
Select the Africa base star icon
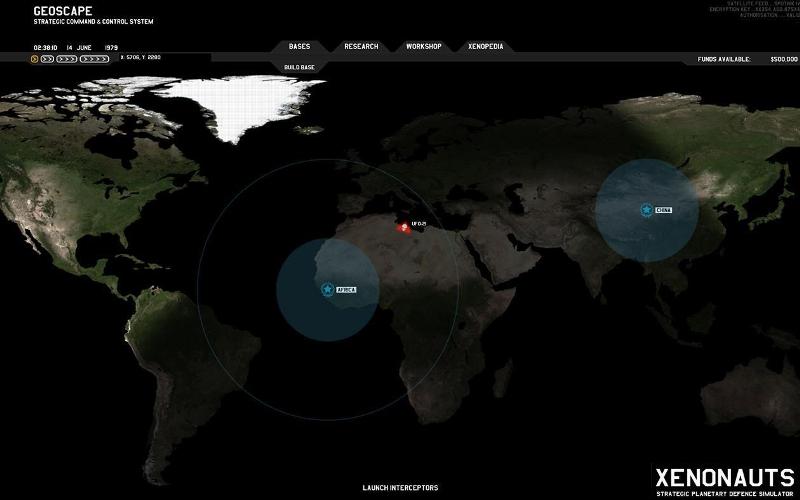click(326, 289)
